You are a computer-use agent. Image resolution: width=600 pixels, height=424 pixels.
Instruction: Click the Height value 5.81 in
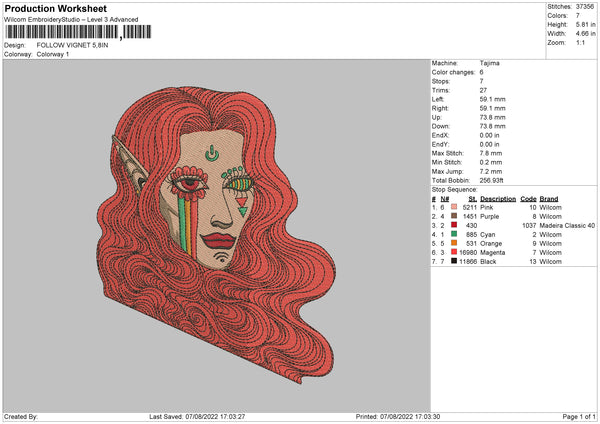(585, 24)
